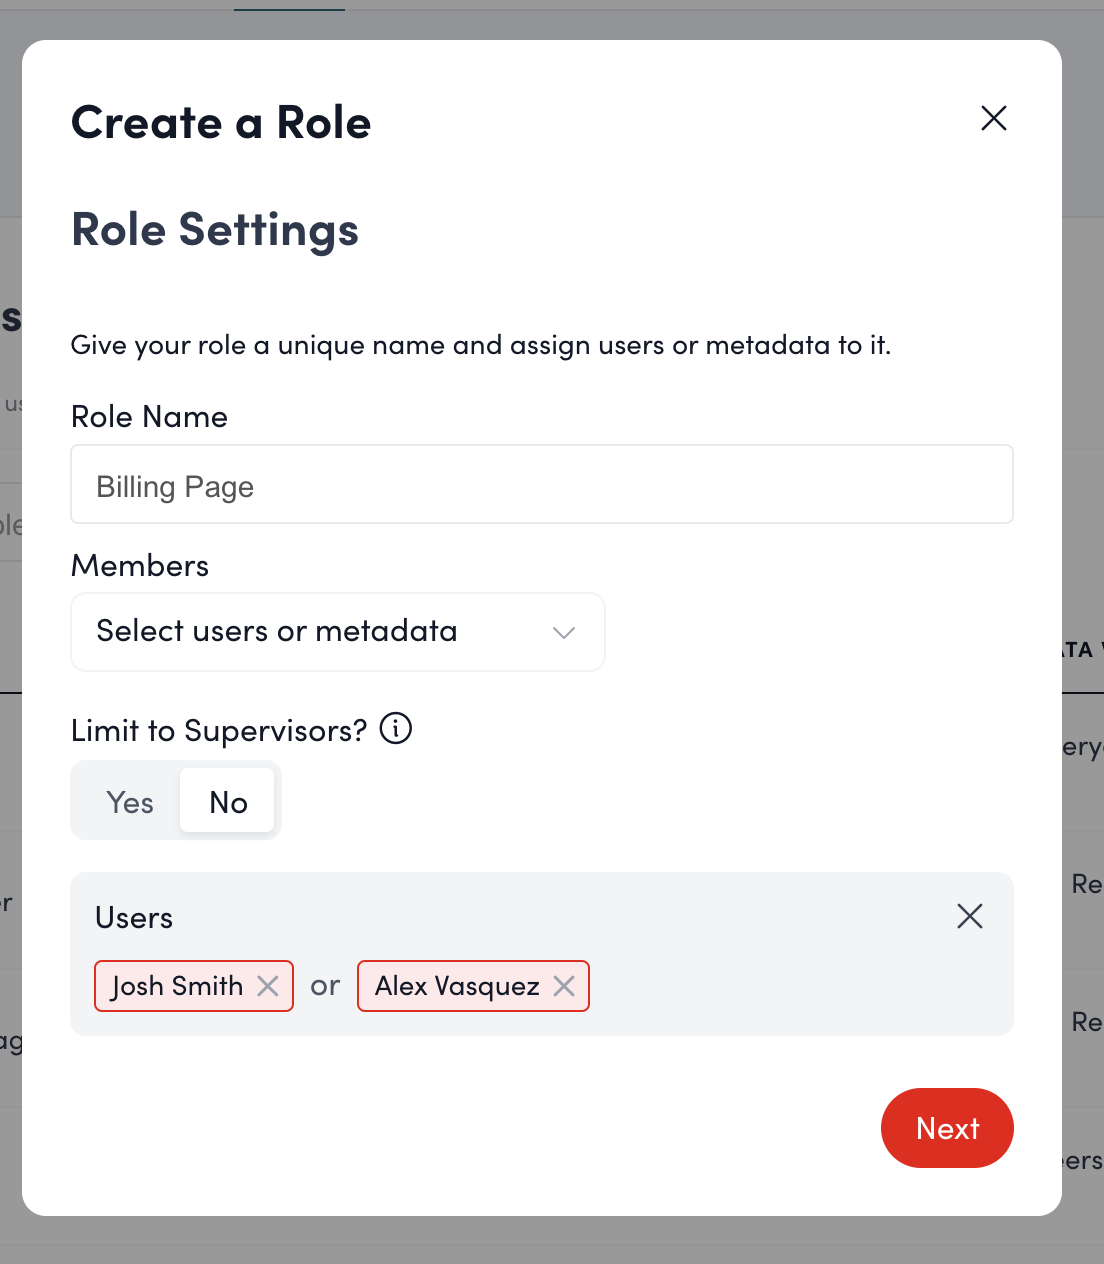
Task: Click the Josh Smith user chip
Action: pos(178,986)
